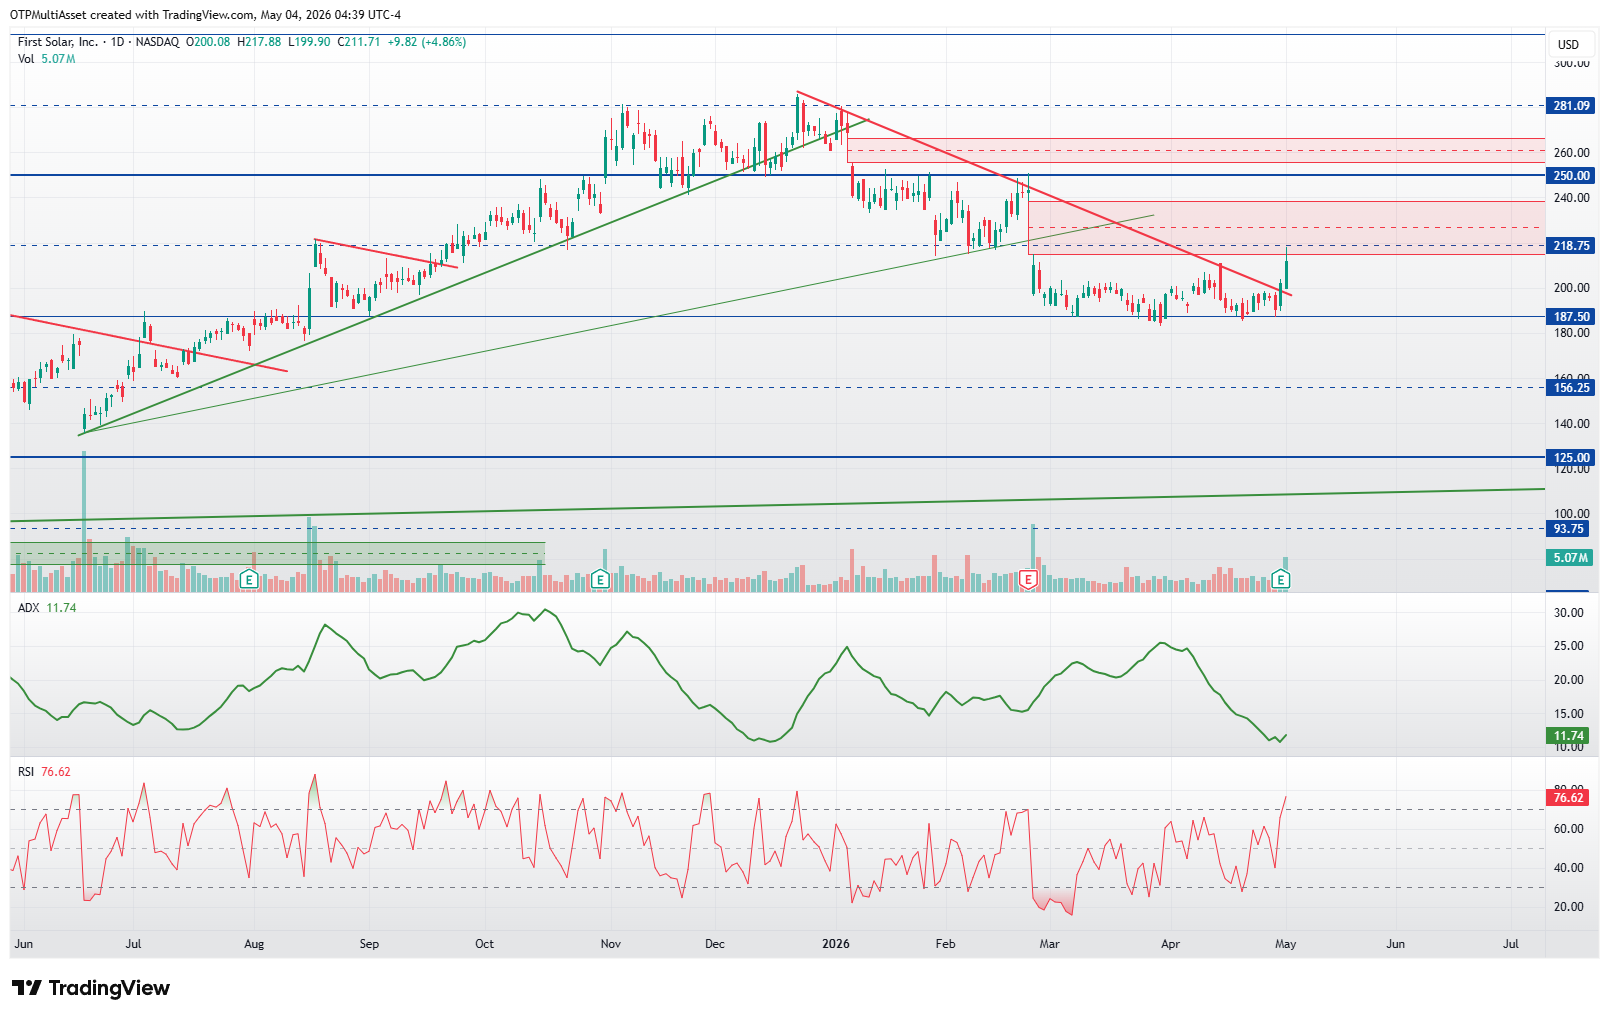Click the Vol indicator legend
Viewport: 1609px width, 1018px height.
[x=46, y=59]
